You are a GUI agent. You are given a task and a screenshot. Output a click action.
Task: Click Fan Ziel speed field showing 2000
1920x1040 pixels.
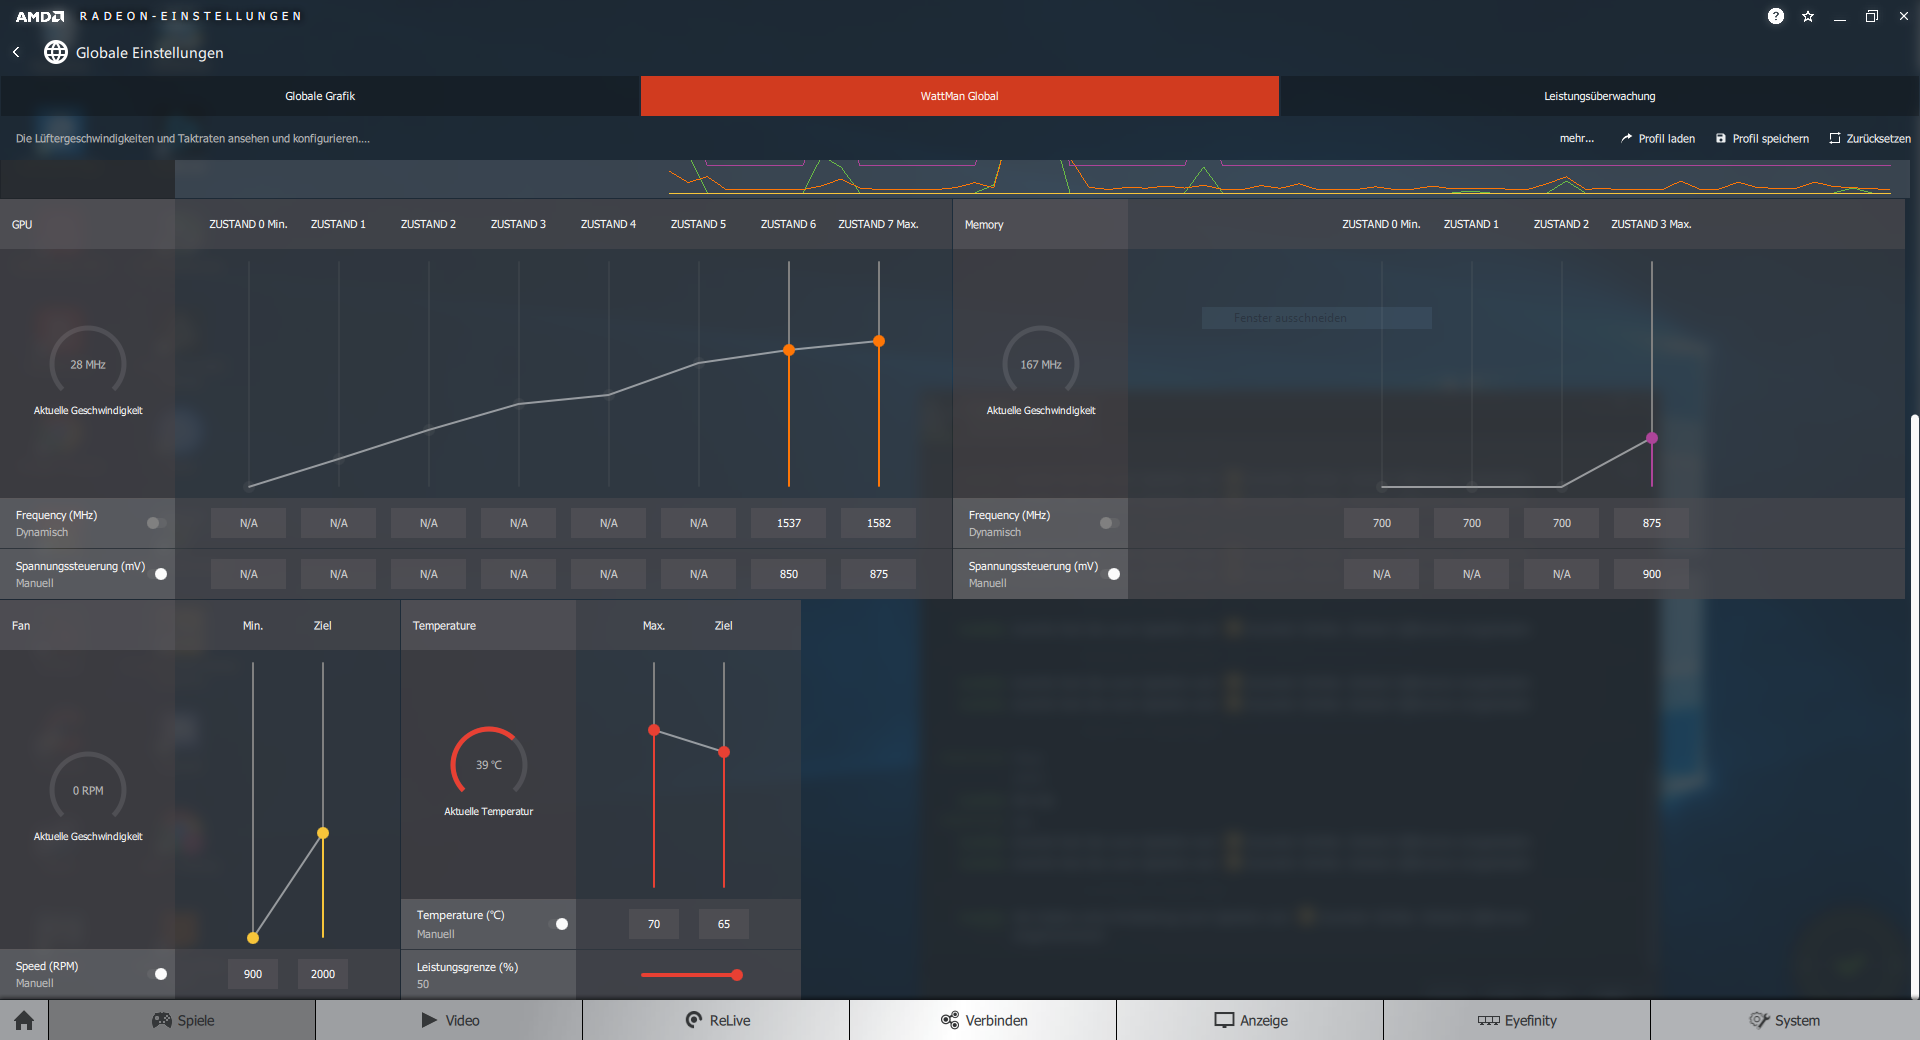click(323, 974)
